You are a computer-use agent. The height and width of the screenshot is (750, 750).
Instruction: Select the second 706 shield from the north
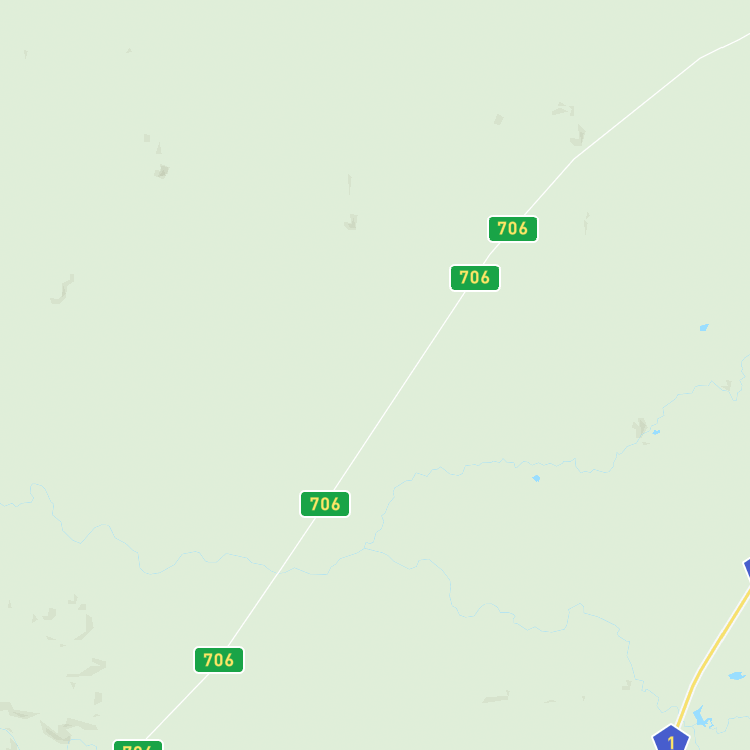[474, 277]
